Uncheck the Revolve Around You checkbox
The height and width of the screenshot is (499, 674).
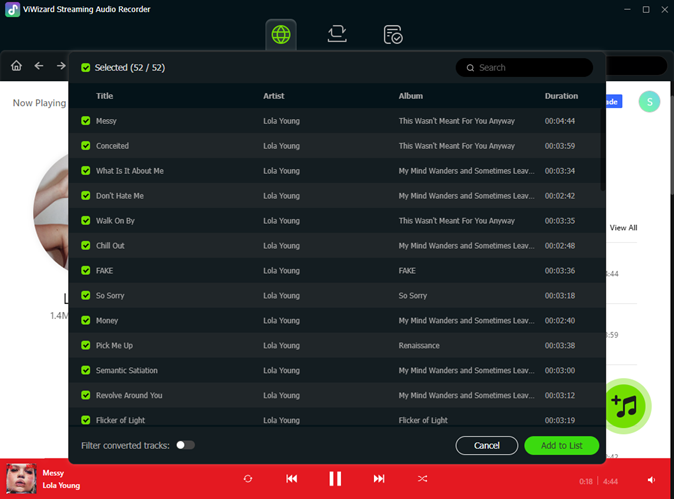click(x=86, y=395)
